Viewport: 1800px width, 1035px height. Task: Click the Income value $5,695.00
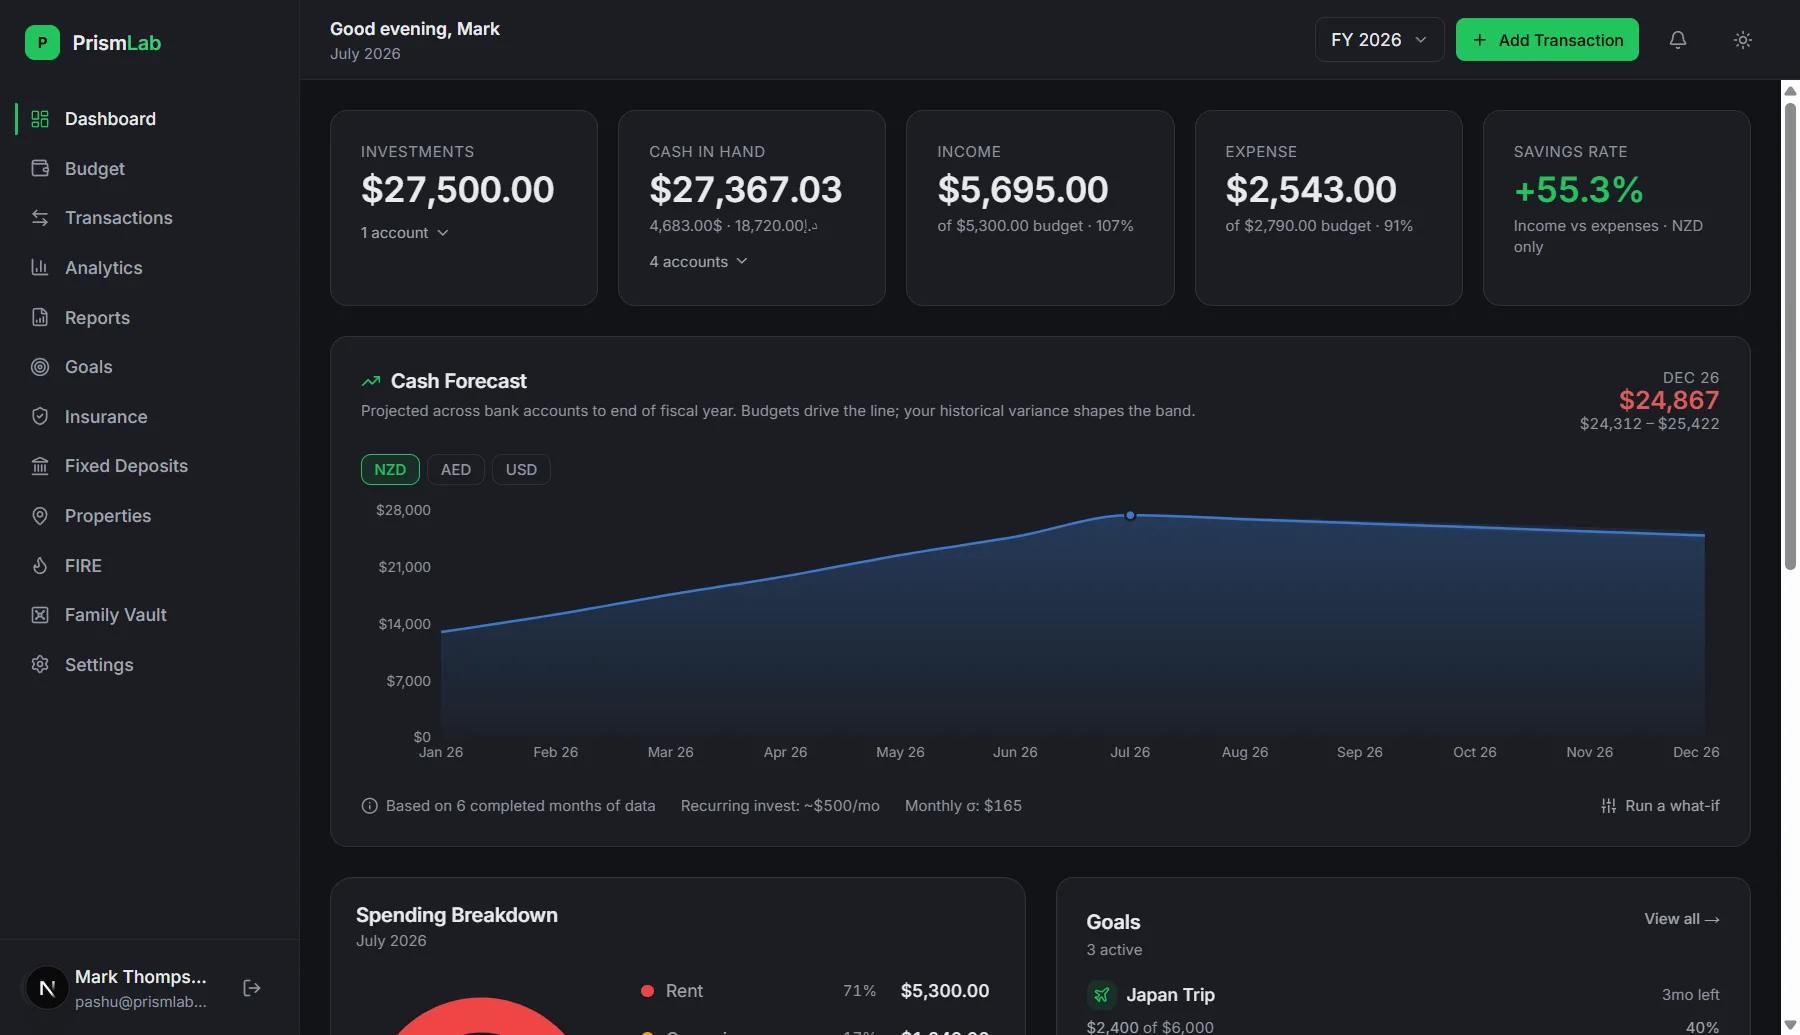tap(1023, 190)
